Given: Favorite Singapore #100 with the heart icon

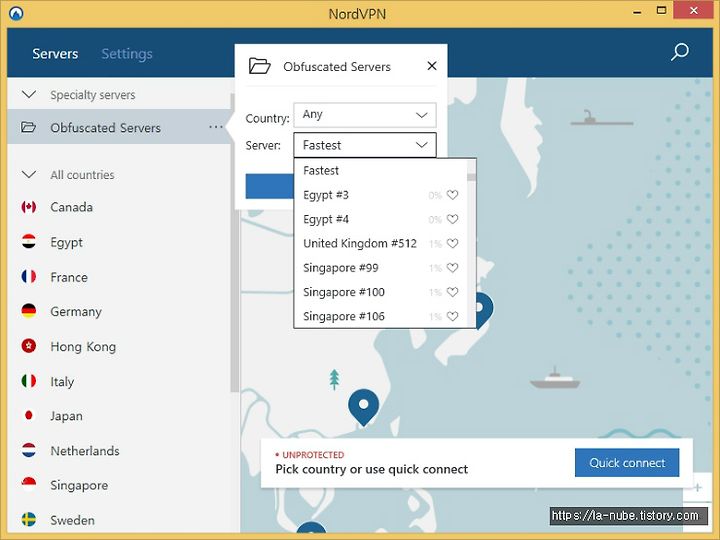Looking at the screenshot, I should [x=452, y=292].
